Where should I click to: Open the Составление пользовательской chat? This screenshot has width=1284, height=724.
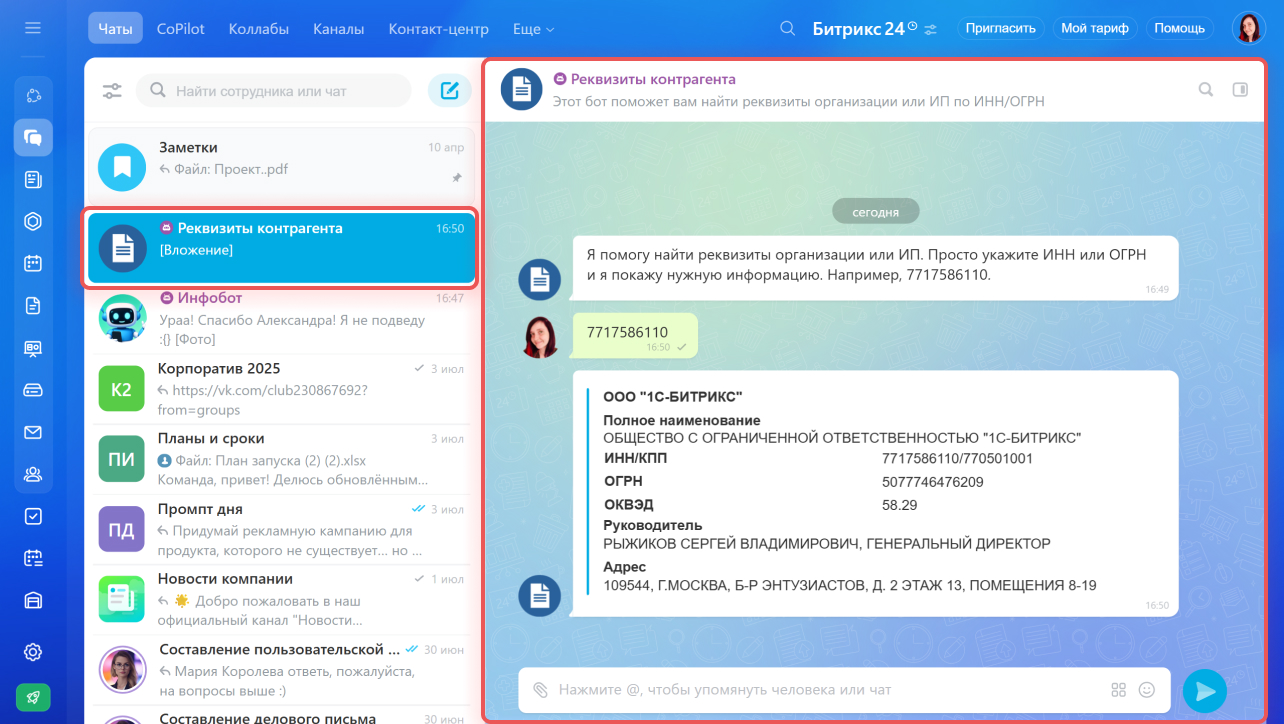281,669
